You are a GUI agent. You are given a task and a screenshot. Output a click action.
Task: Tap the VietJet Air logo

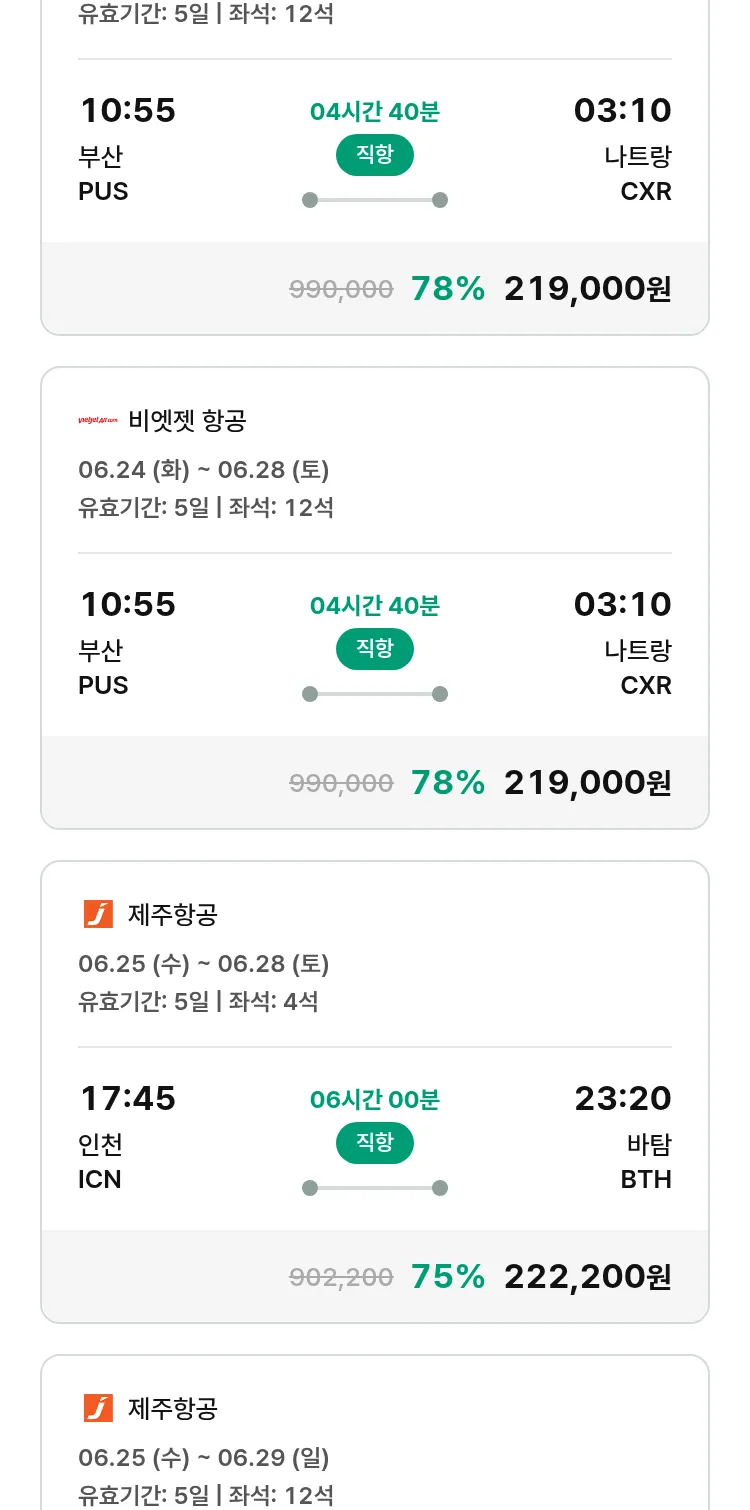tap(98, 421)
